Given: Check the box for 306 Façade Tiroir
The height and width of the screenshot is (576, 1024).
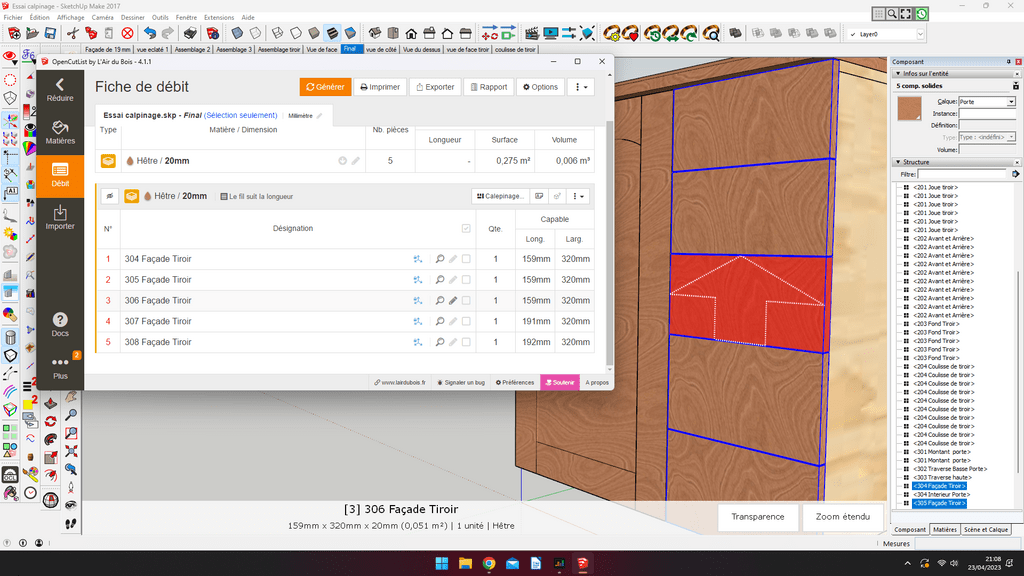Looking at the screenshot, I should (x=466, y=301).
